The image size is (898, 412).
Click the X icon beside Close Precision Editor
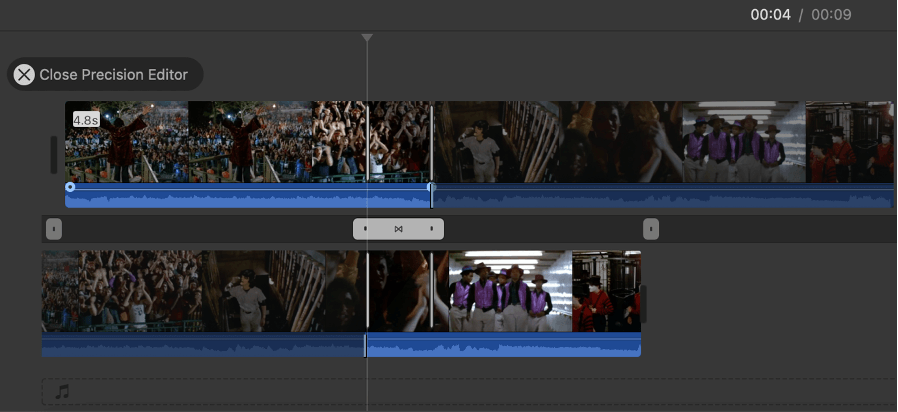click(24, 74)
